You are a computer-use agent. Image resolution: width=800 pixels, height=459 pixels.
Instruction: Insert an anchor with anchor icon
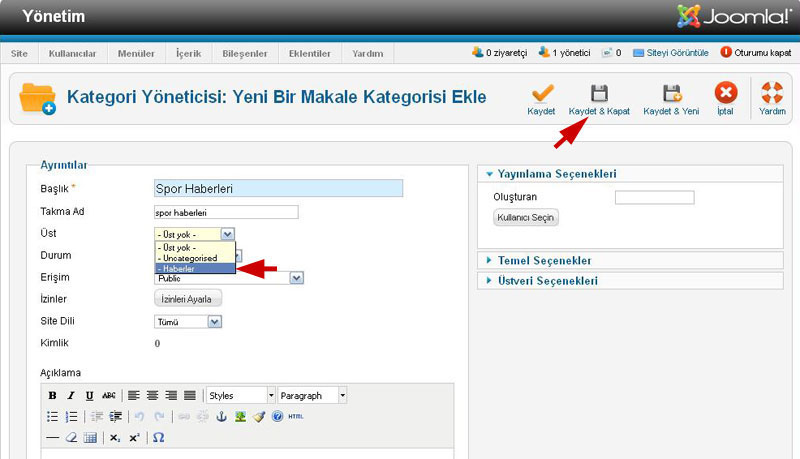pyautogui.click(x=221, y=417)
